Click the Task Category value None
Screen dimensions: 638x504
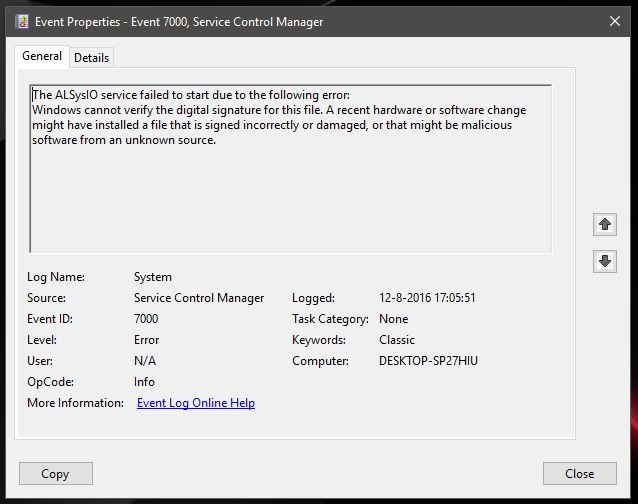click(x=394, y=319)
